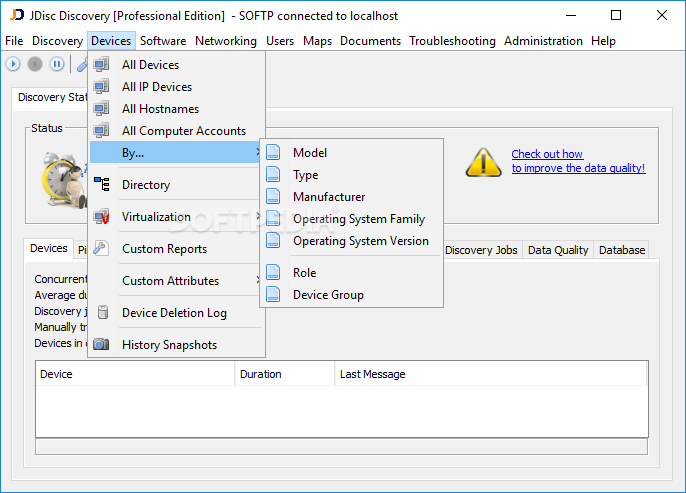Switch to the Database tab
686x493 pixels.
click(622, 250)
